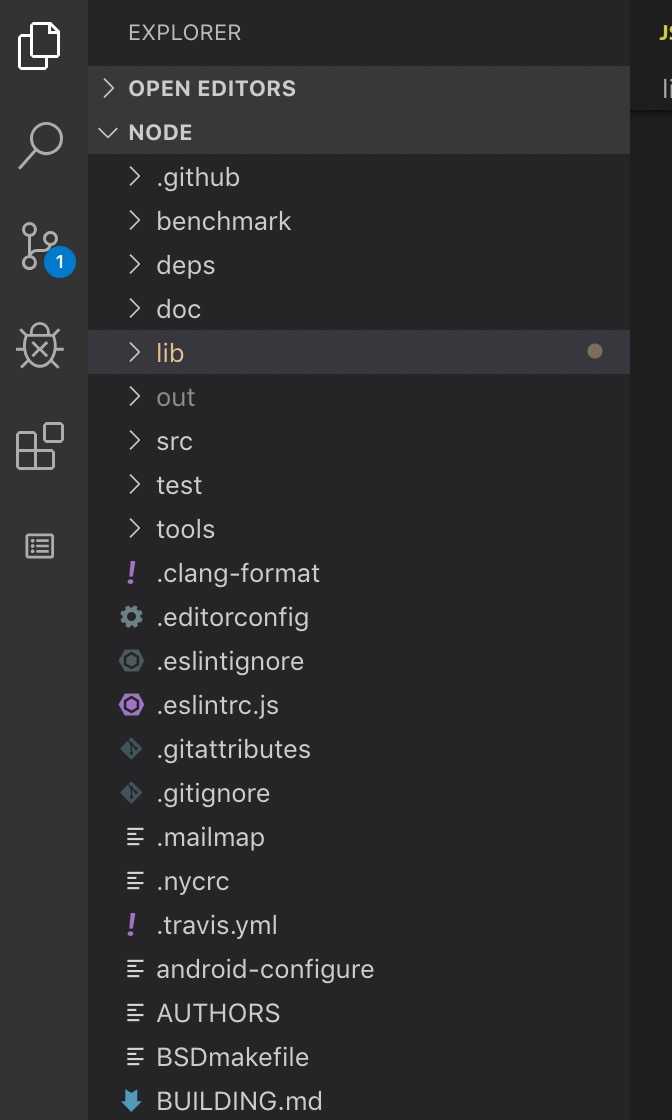Click the blue markdown arrow icon for BUILDING.md

point(131,1101)
